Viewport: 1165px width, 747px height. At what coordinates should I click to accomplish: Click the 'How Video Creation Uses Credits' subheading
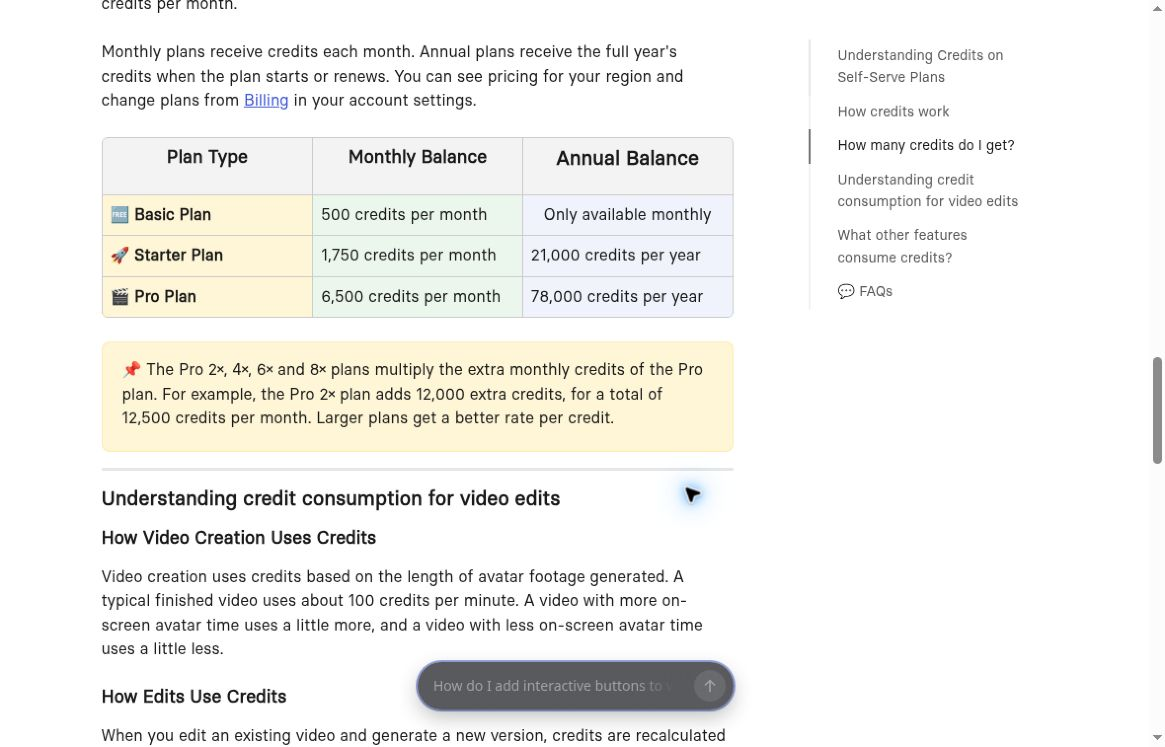(x=238, y=538)
